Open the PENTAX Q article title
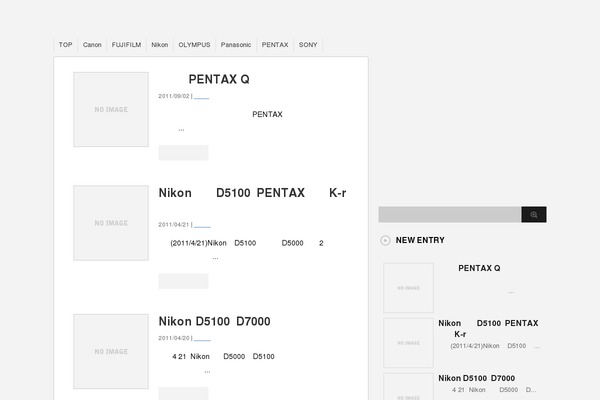This screenshot has height=400, width=600. tap(219, 79)
